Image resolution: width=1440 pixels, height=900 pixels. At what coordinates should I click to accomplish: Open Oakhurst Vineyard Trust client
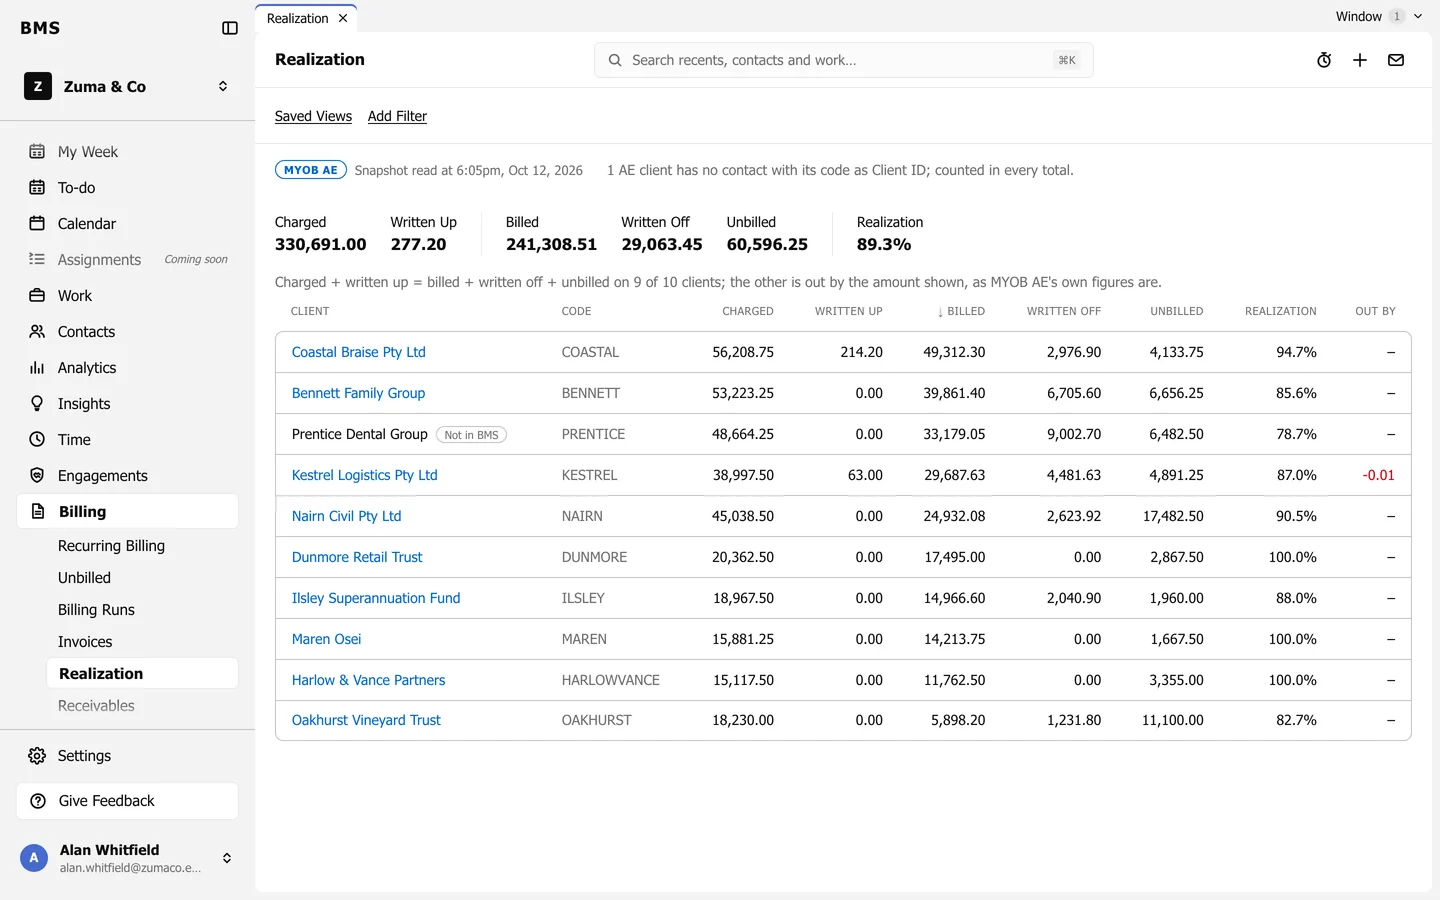[x=366, y=720]
